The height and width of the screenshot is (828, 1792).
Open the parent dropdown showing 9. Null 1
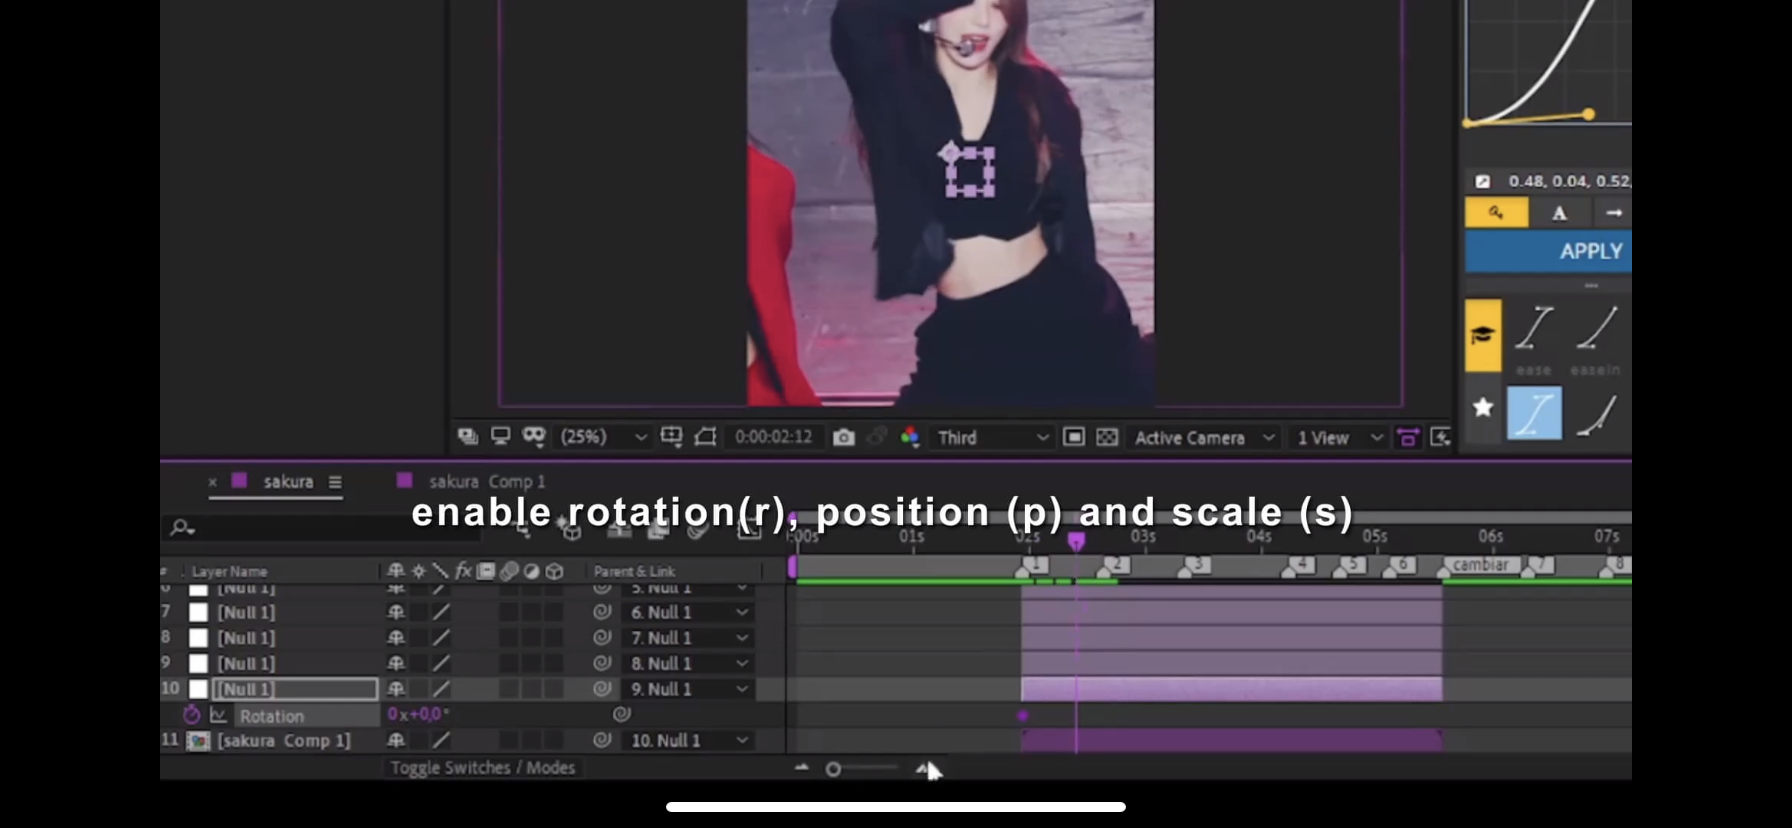coord(688,689)
